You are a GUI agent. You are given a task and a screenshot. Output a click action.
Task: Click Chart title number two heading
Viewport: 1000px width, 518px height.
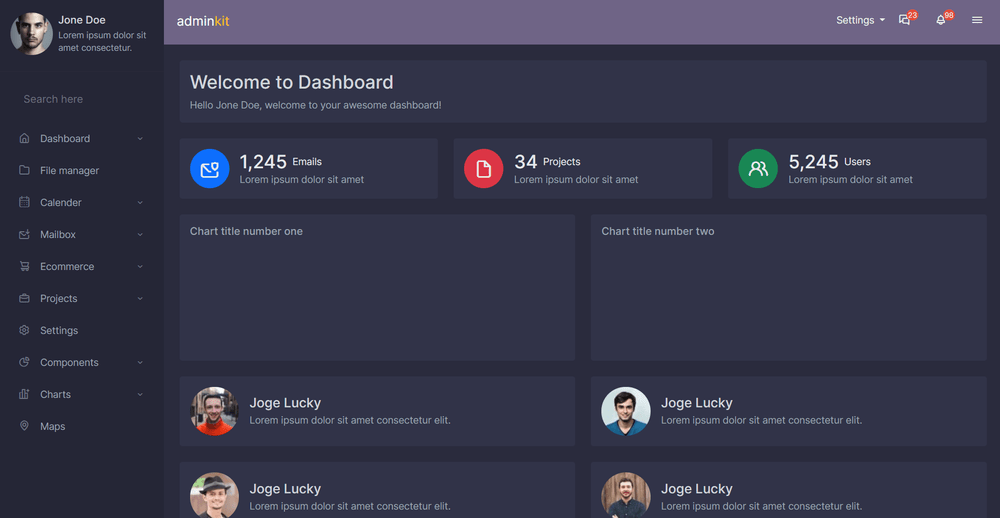(x=658, y=231)
